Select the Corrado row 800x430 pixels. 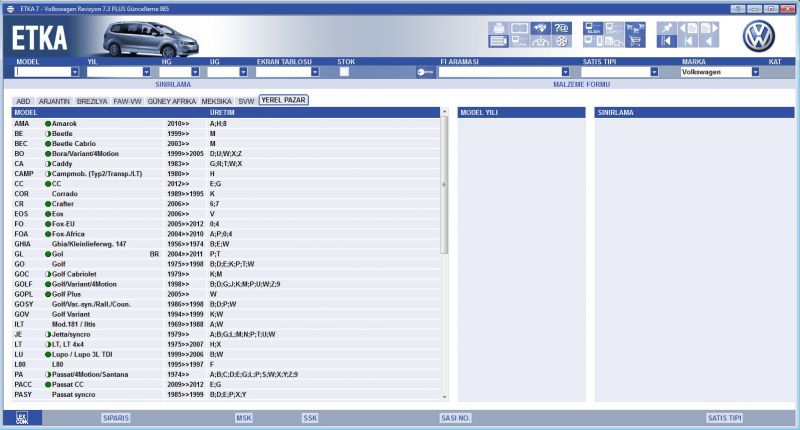coord(226,194)
